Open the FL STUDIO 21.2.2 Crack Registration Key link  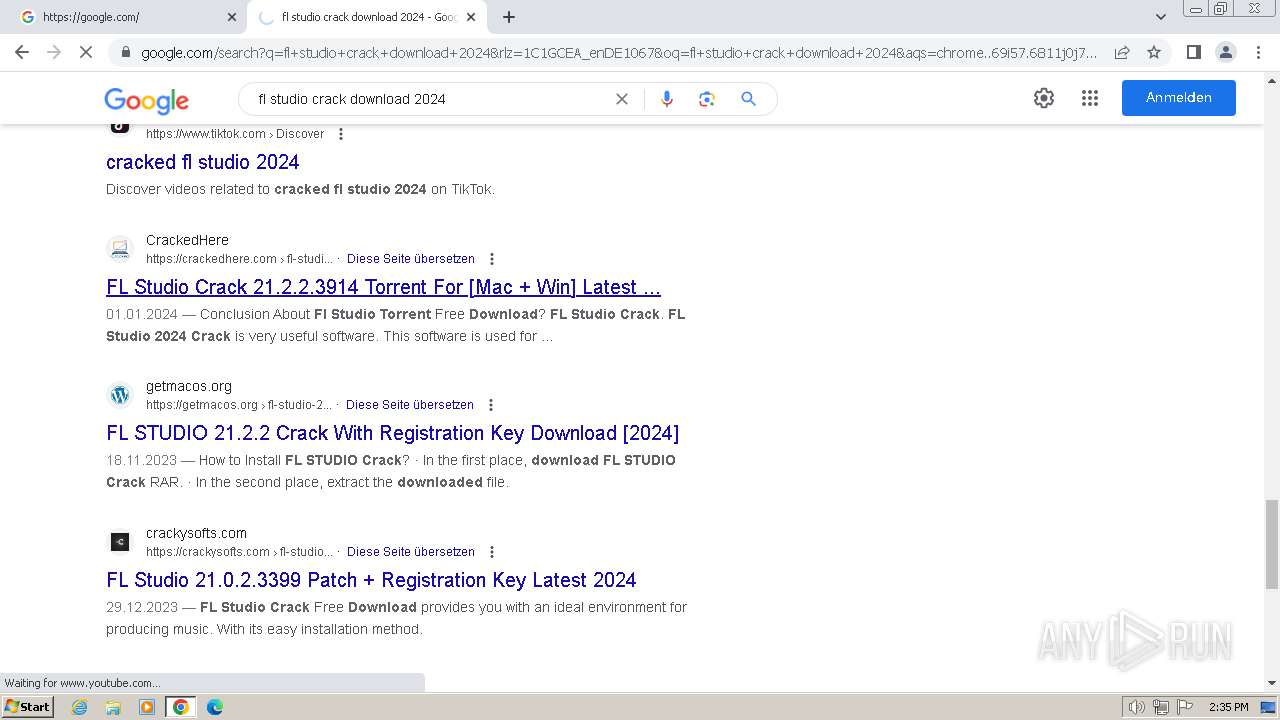click(x=392, y=433)
